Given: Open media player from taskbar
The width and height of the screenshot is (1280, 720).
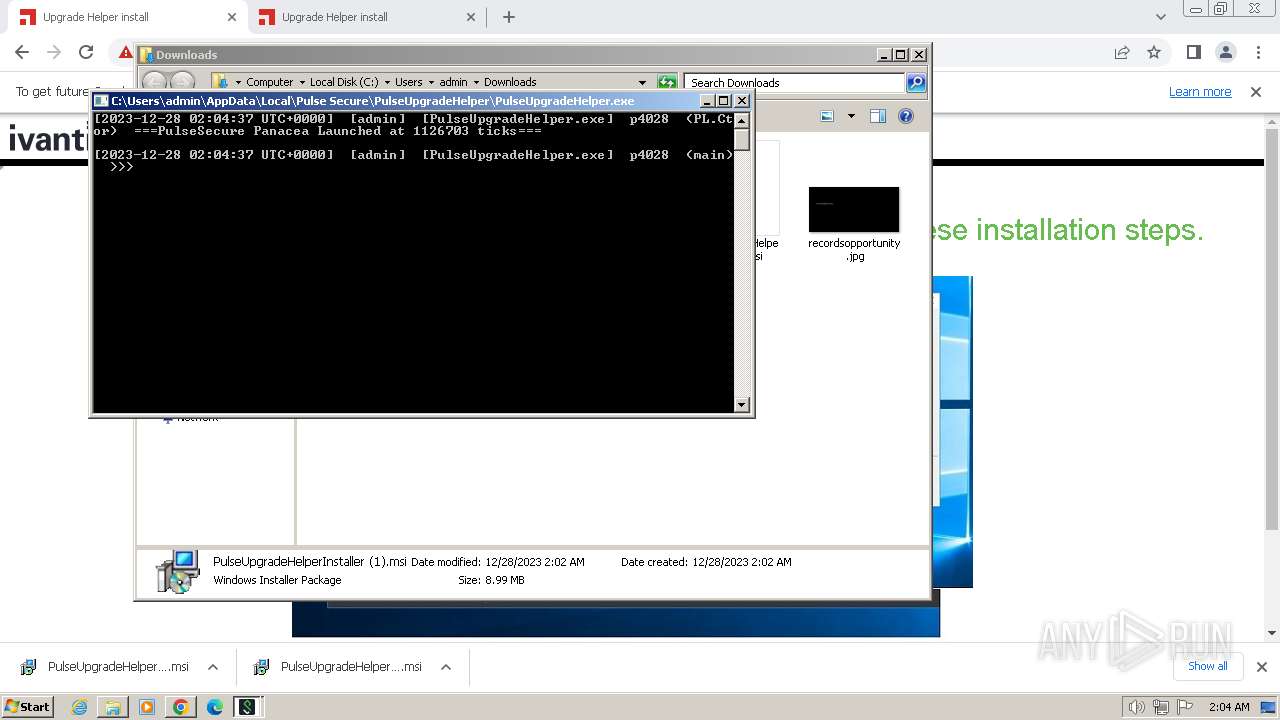Looking at the screenshot, I should click(147, 707).
